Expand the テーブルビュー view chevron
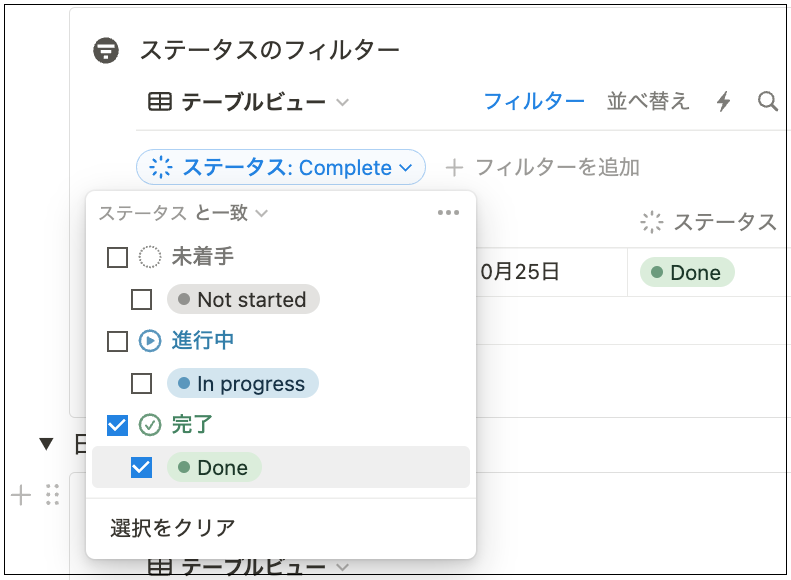This screenshot has height=580, width=791. point(342,102)
